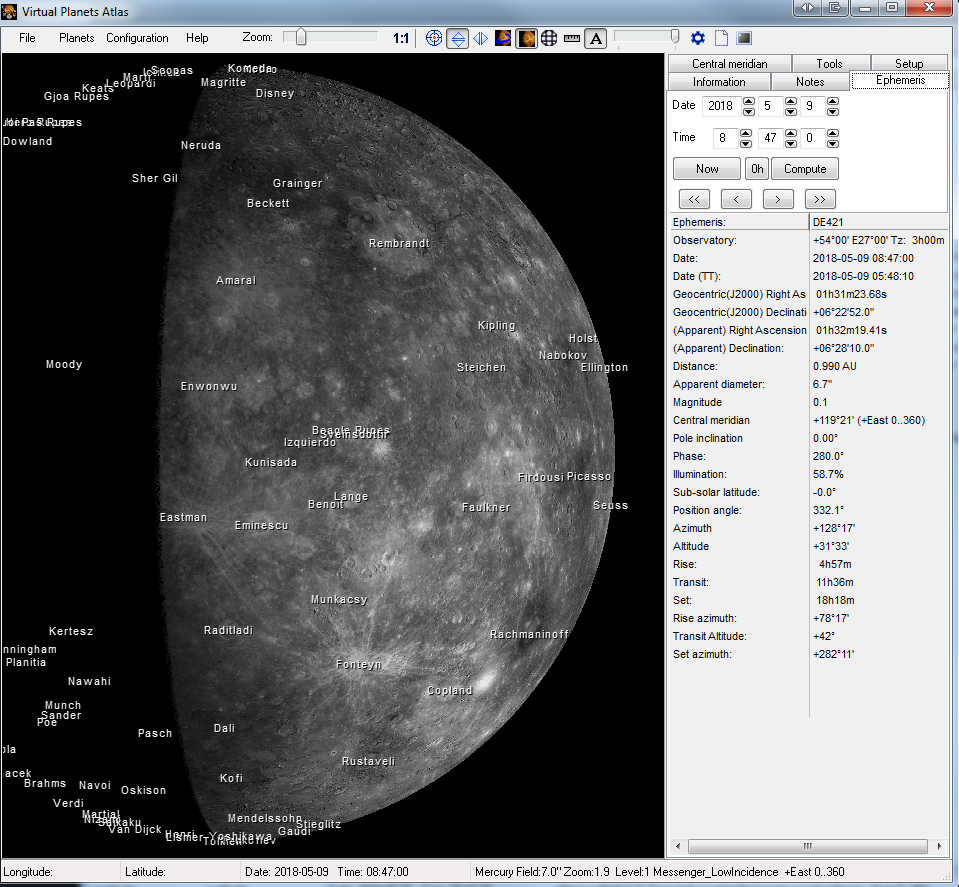Decrease the minutes value with down arrow
The width and height of the screenshot is (959, 887).
[x=790, y=142]
